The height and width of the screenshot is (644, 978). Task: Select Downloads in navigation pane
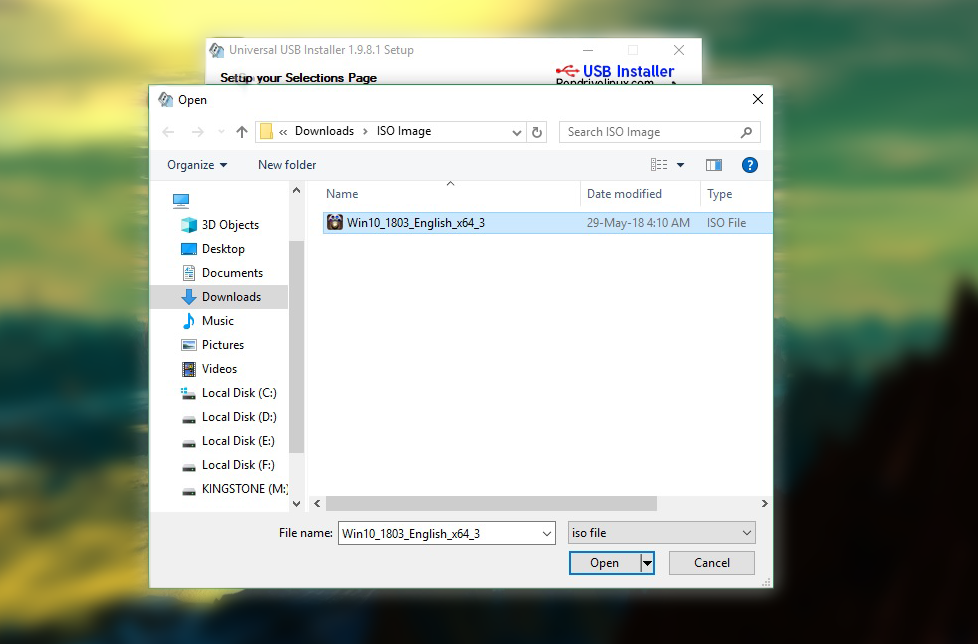pyautogui.click(x=219, y=297)
